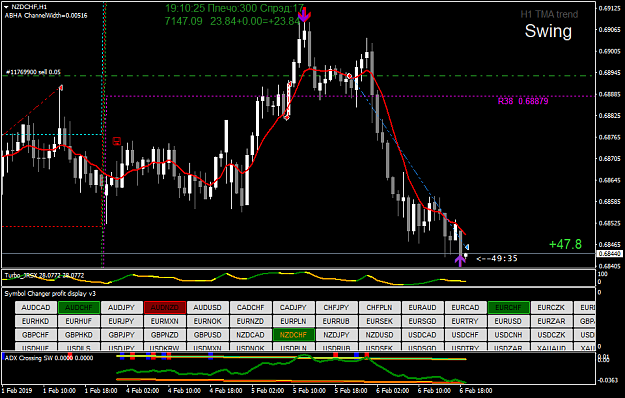Click the active NZDCHF symbol button
This screenshot has height=398, width=625.
293,335
